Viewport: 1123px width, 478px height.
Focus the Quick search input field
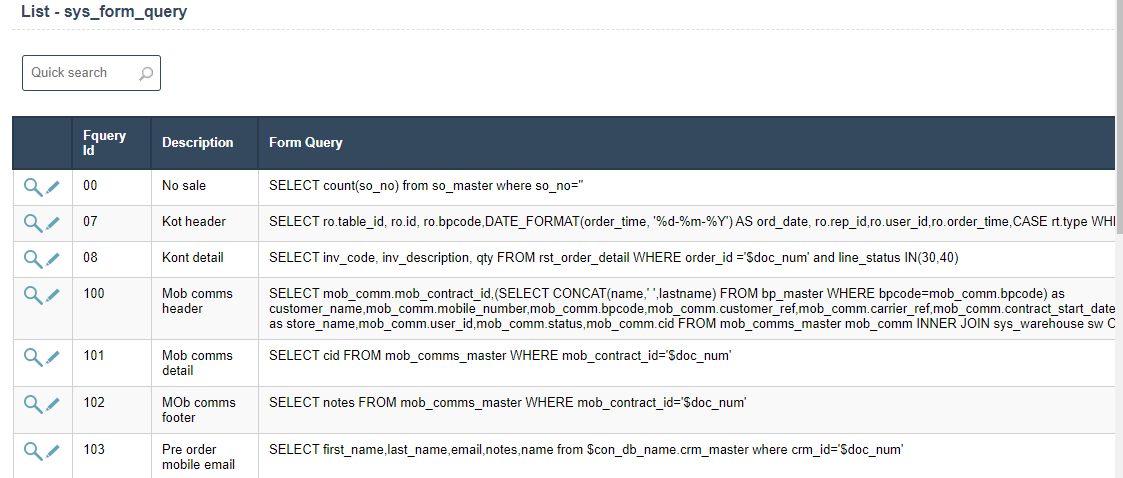(80, 73)
